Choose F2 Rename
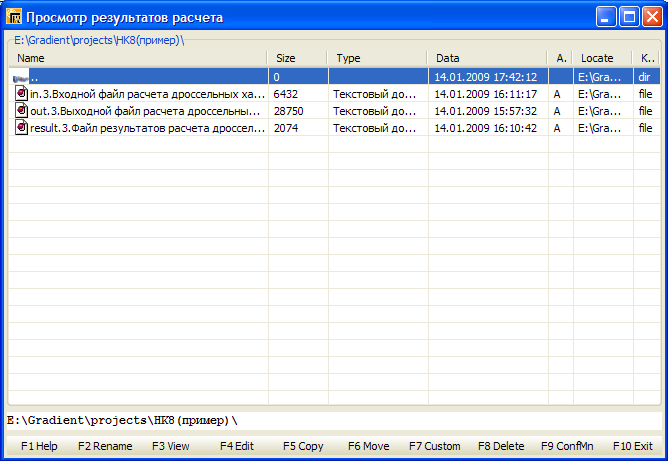Image resolution: width=668 pixels, height=461 pixels. click(x=105, y=446)
